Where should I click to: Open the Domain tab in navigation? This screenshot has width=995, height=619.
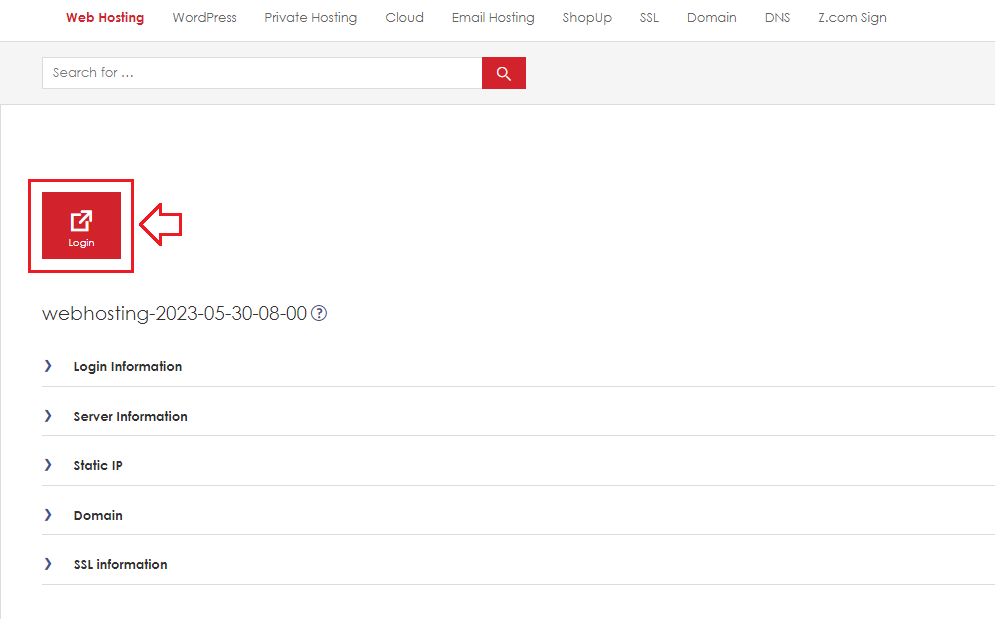pyautogui.click(x=711, y=18)
